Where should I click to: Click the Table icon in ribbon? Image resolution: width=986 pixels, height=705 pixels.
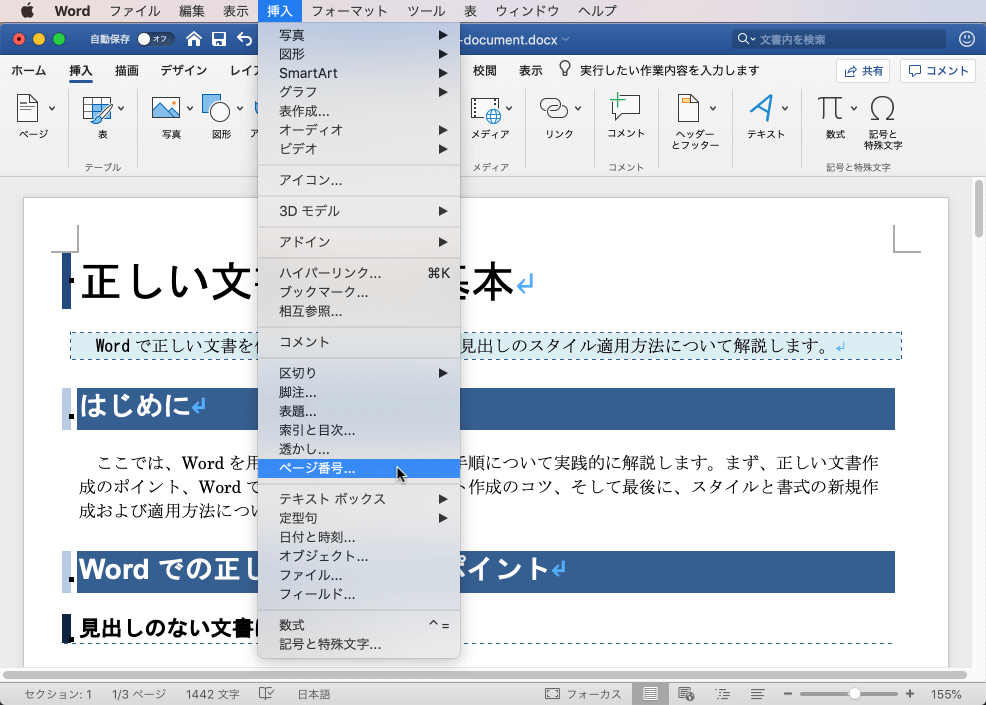(97, 109)
